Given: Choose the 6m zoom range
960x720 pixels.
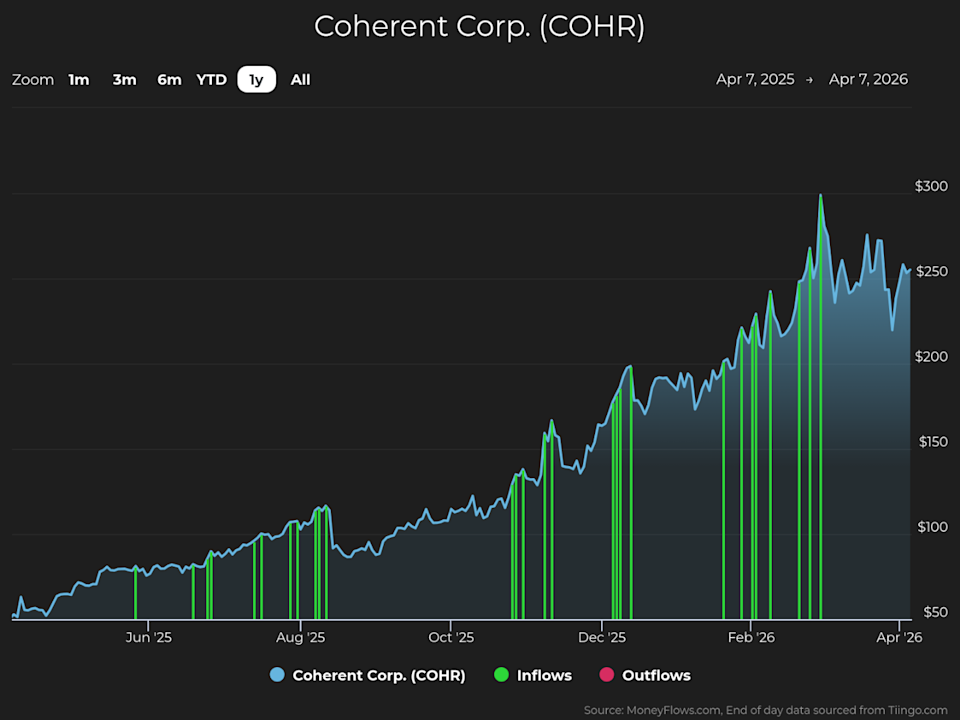Looking at the screenshot, I should click(x=169, y=80).
